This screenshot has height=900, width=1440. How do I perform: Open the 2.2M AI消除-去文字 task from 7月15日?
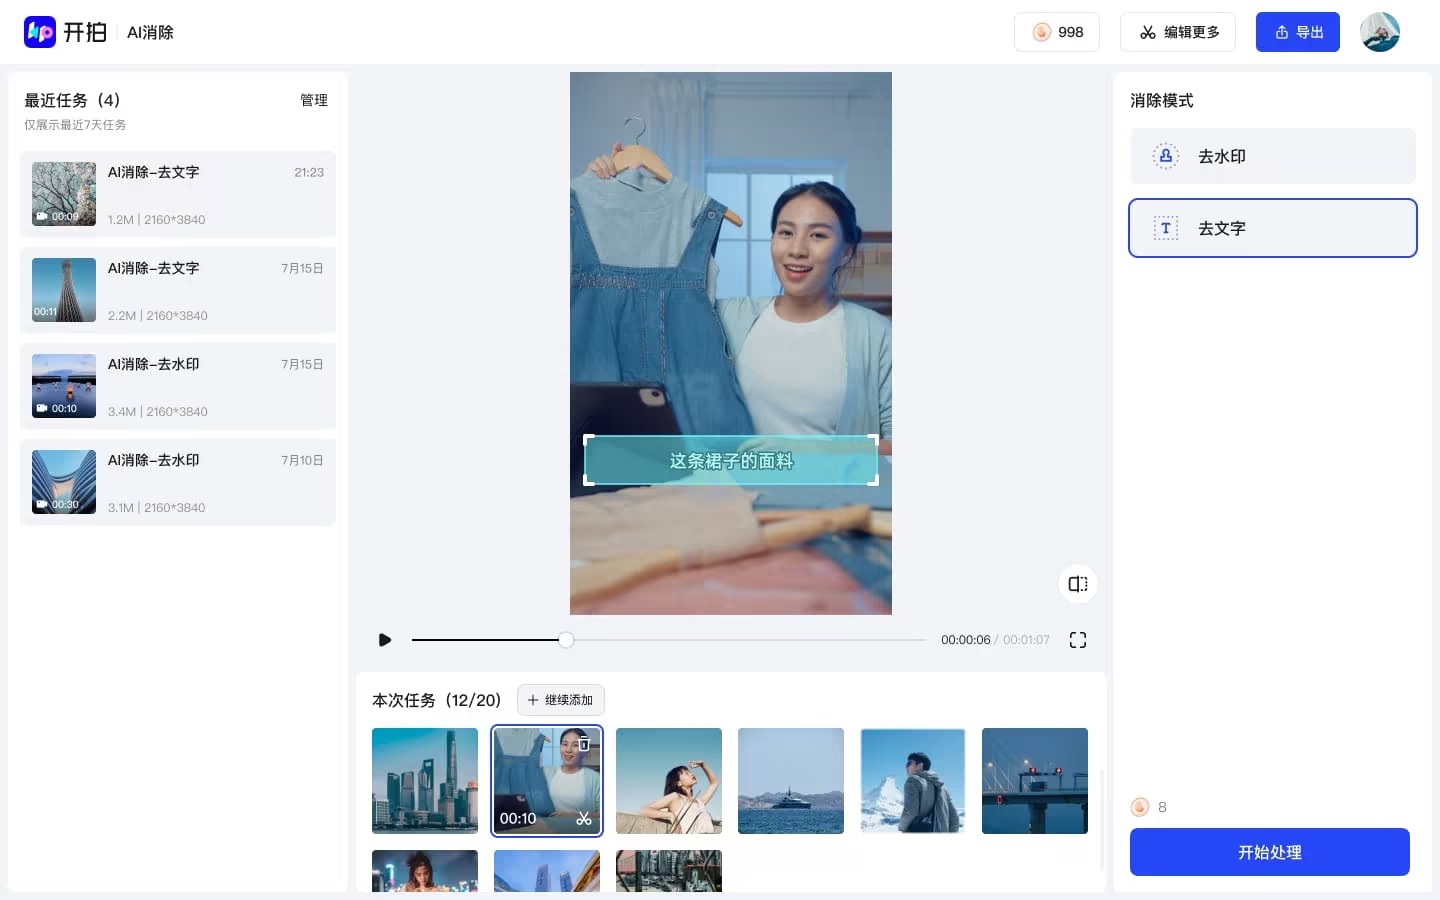coord(178,290)
